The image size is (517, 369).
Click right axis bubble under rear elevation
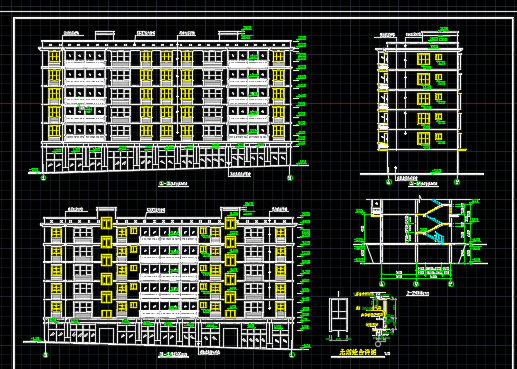pos(292,355)
